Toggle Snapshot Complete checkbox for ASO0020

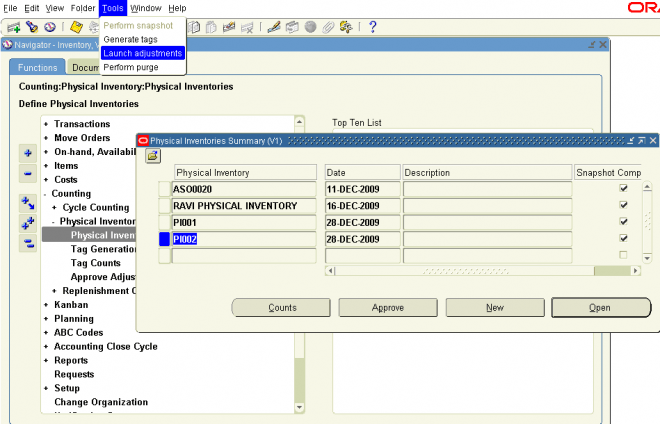tap(623, 188)
